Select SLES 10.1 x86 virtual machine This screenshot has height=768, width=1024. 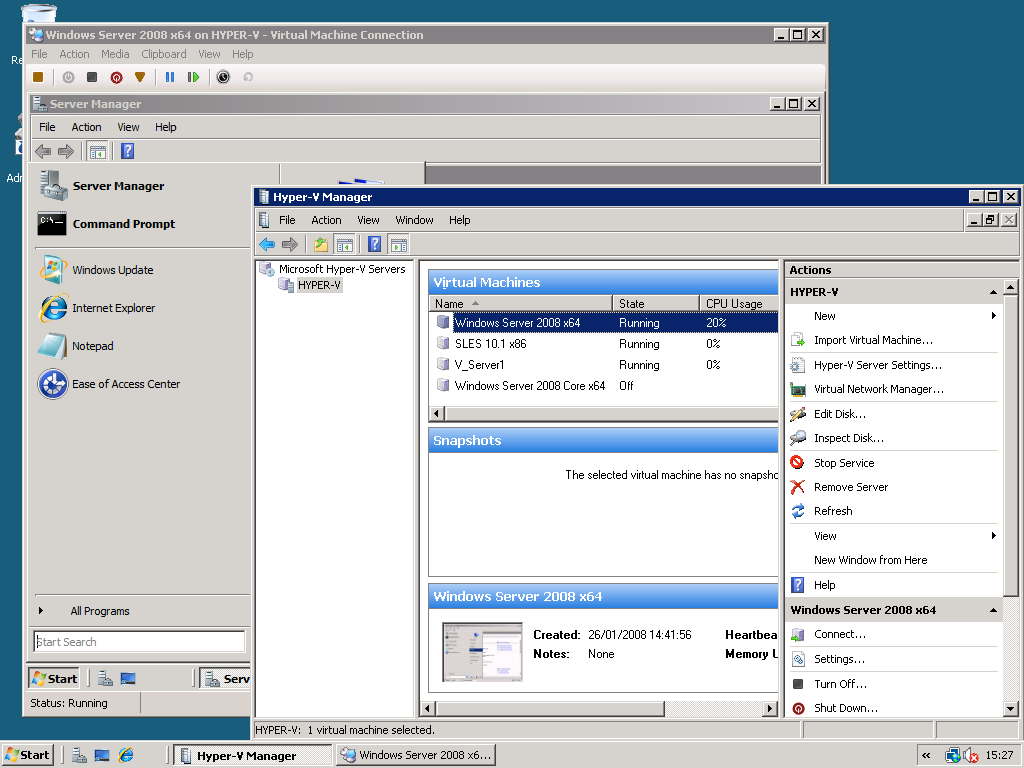click(x=603, y=344)
